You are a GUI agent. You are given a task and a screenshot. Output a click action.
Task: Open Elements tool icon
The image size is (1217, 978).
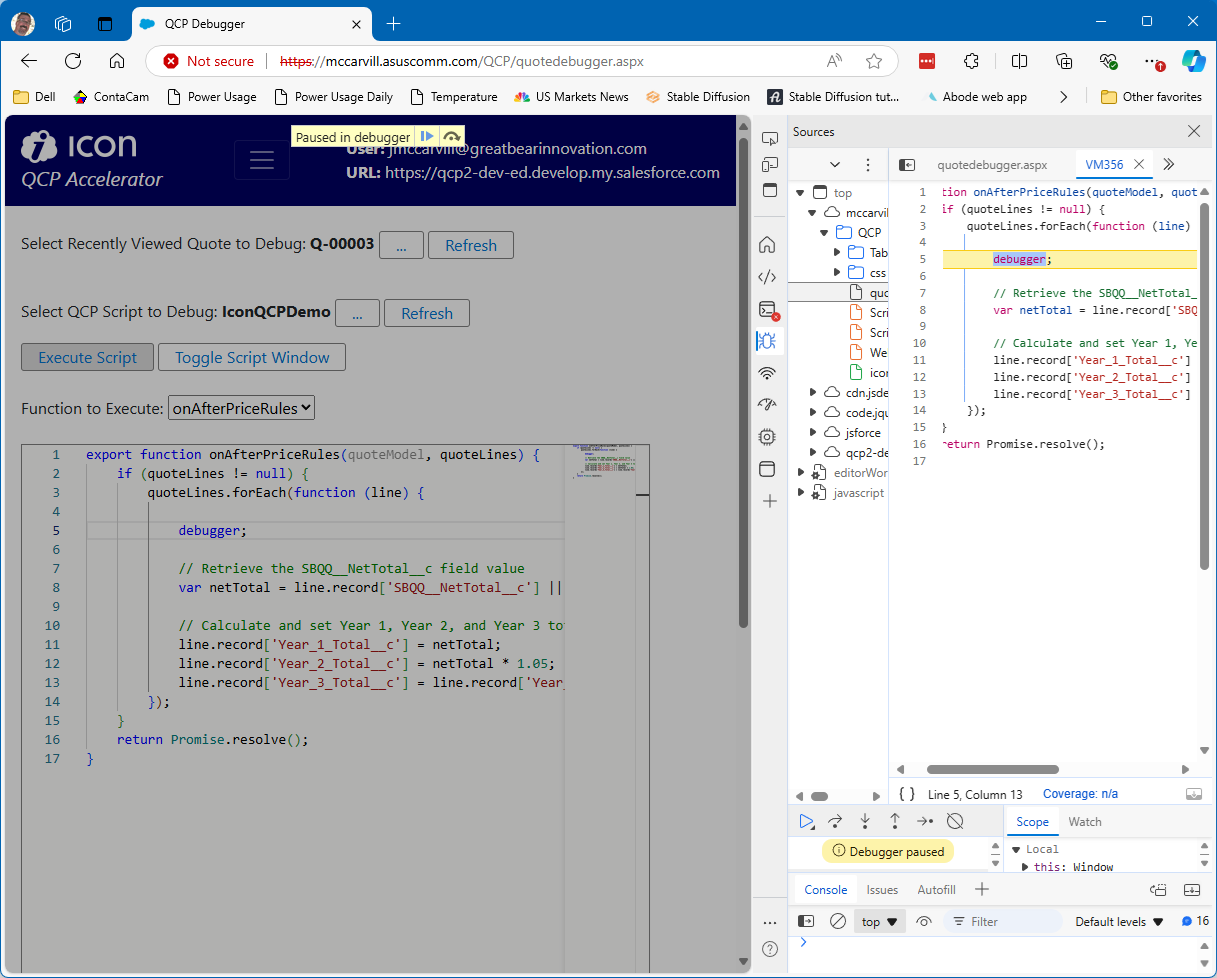click(768, 277)
